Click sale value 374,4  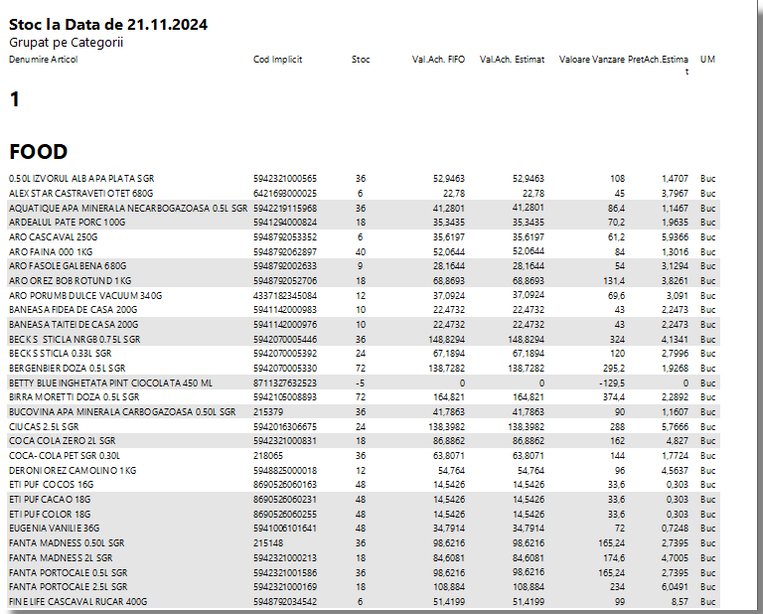[614, 397]
